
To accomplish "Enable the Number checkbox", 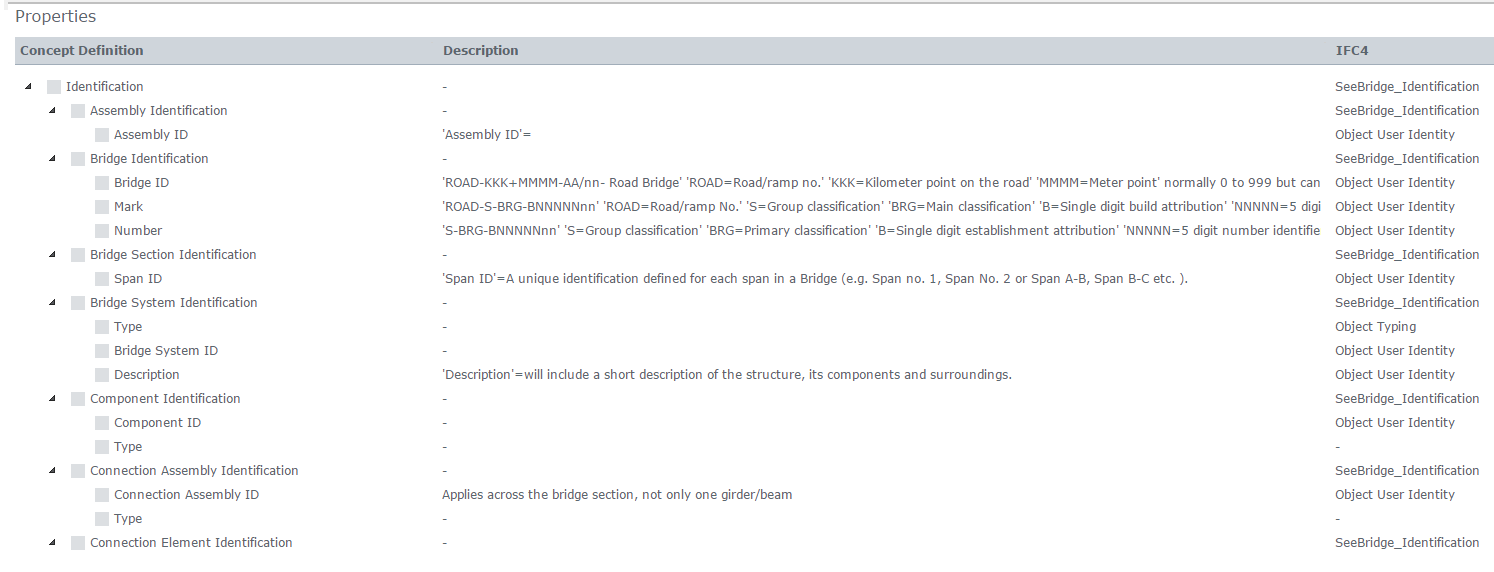I will pos(102,231).
